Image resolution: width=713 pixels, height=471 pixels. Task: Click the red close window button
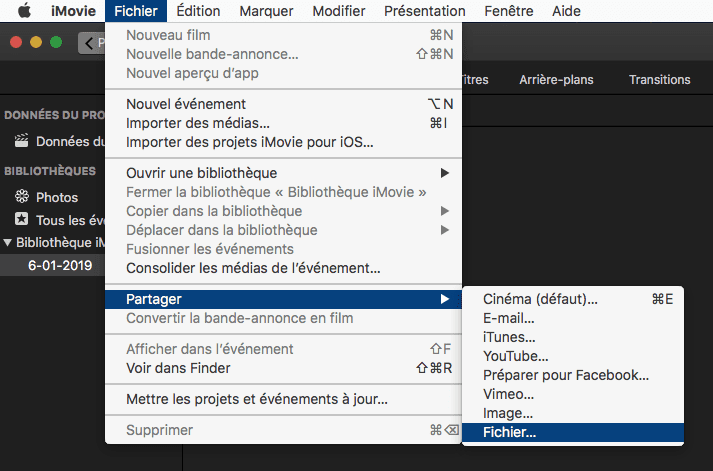[16, 42]
